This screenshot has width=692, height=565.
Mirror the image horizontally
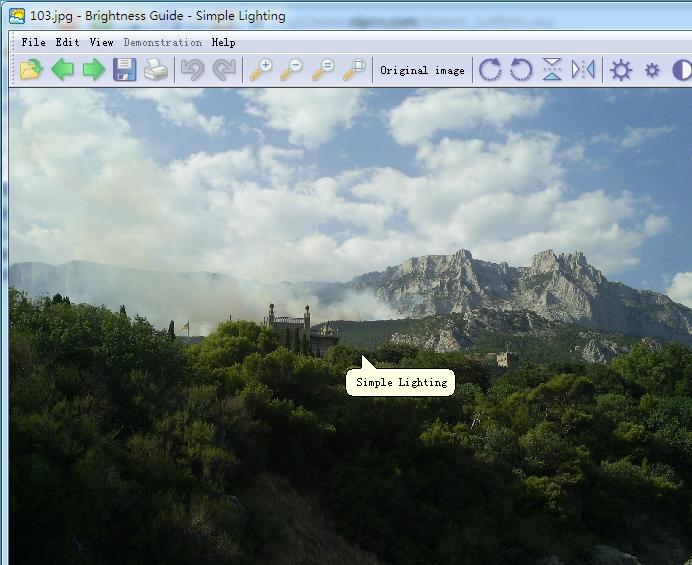[583, 70]
